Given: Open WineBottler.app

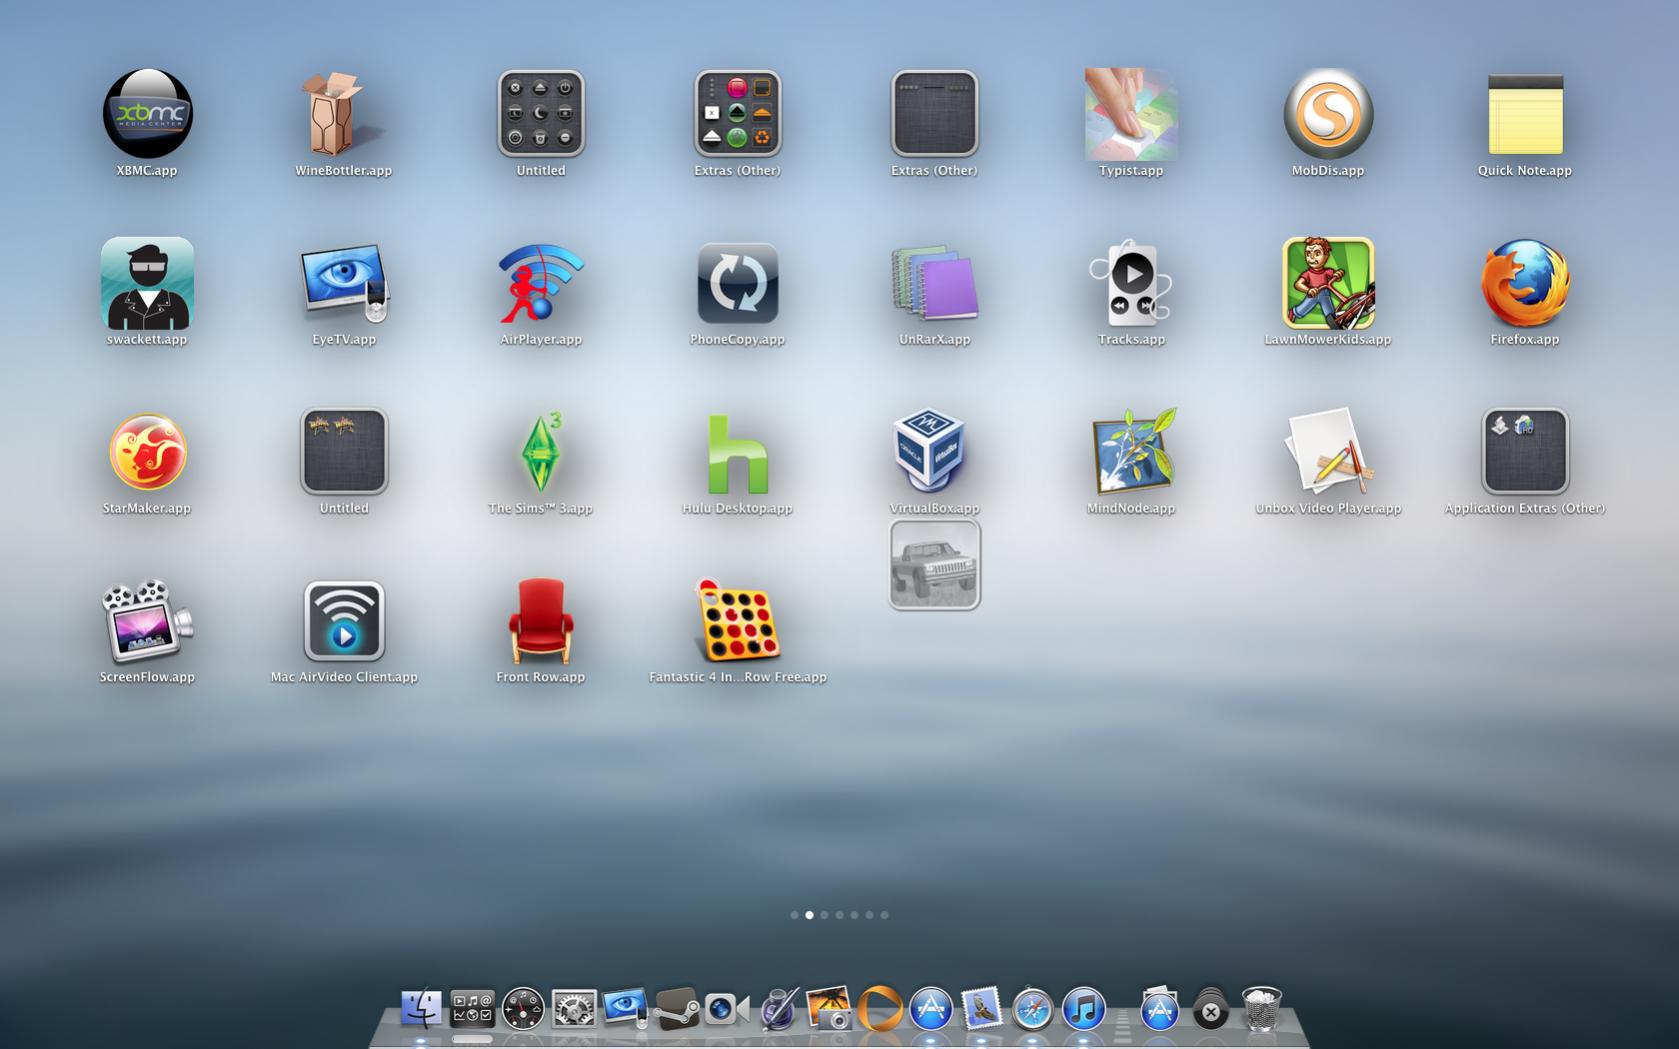Looking at the screenshot, I should tap(343, 114).
